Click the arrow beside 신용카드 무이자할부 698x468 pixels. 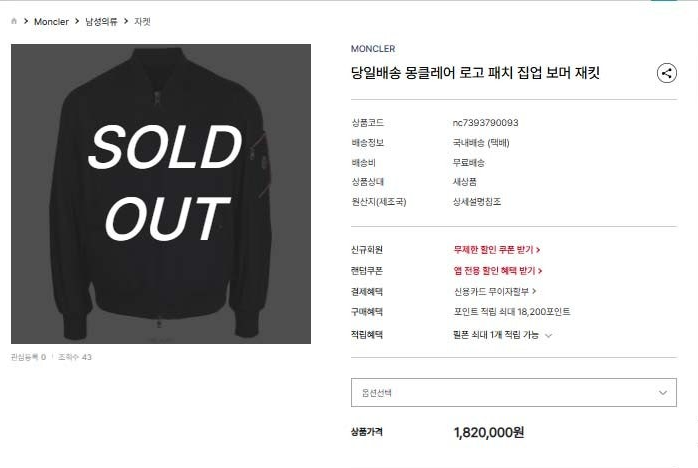click(x=534, y=291)
